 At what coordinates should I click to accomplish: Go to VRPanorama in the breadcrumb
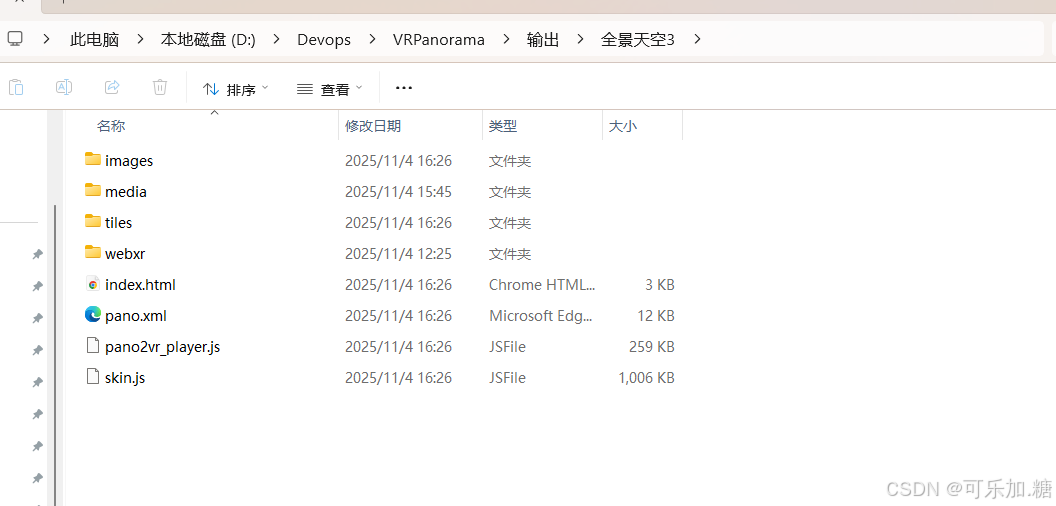(x=438, y=40)
